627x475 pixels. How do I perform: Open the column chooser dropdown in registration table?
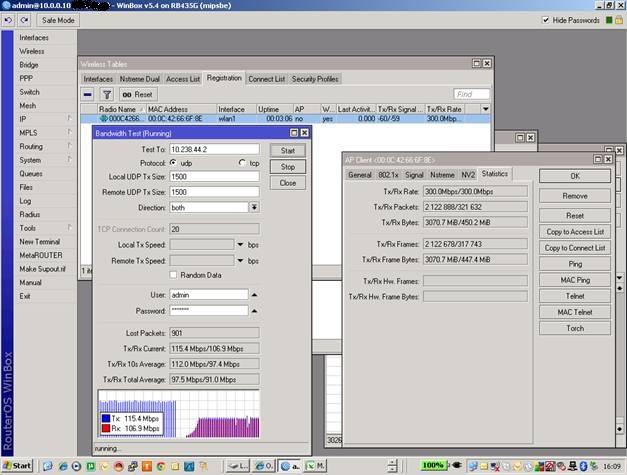tap(485, 109)
